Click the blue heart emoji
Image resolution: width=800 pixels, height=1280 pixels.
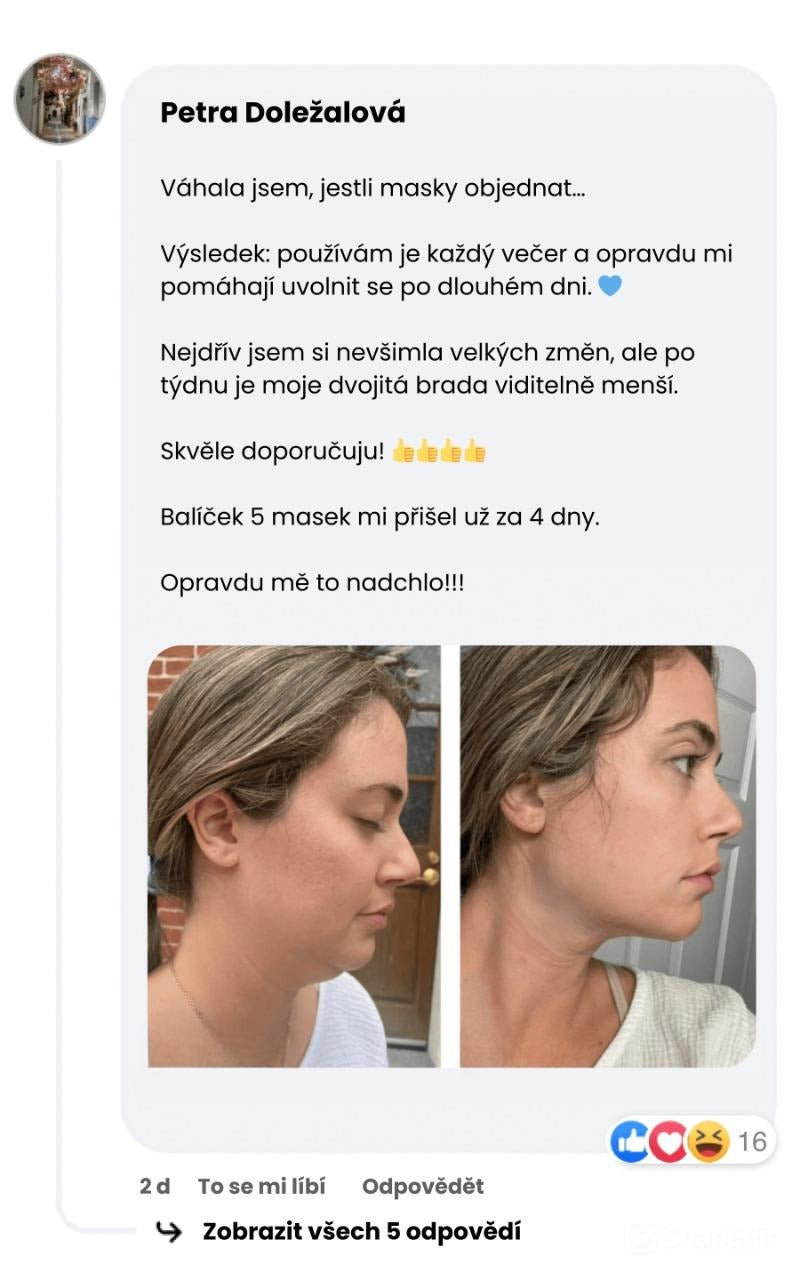(x=609, y=286)
